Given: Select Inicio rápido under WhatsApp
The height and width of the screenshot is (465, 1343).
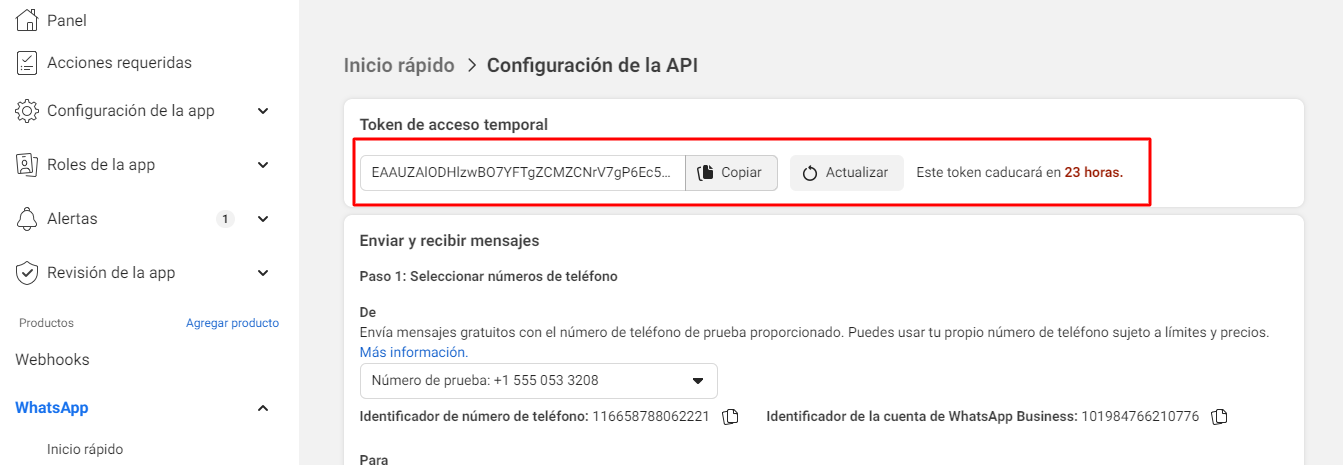Looking at the screenshot, I should tap(85, 450).
